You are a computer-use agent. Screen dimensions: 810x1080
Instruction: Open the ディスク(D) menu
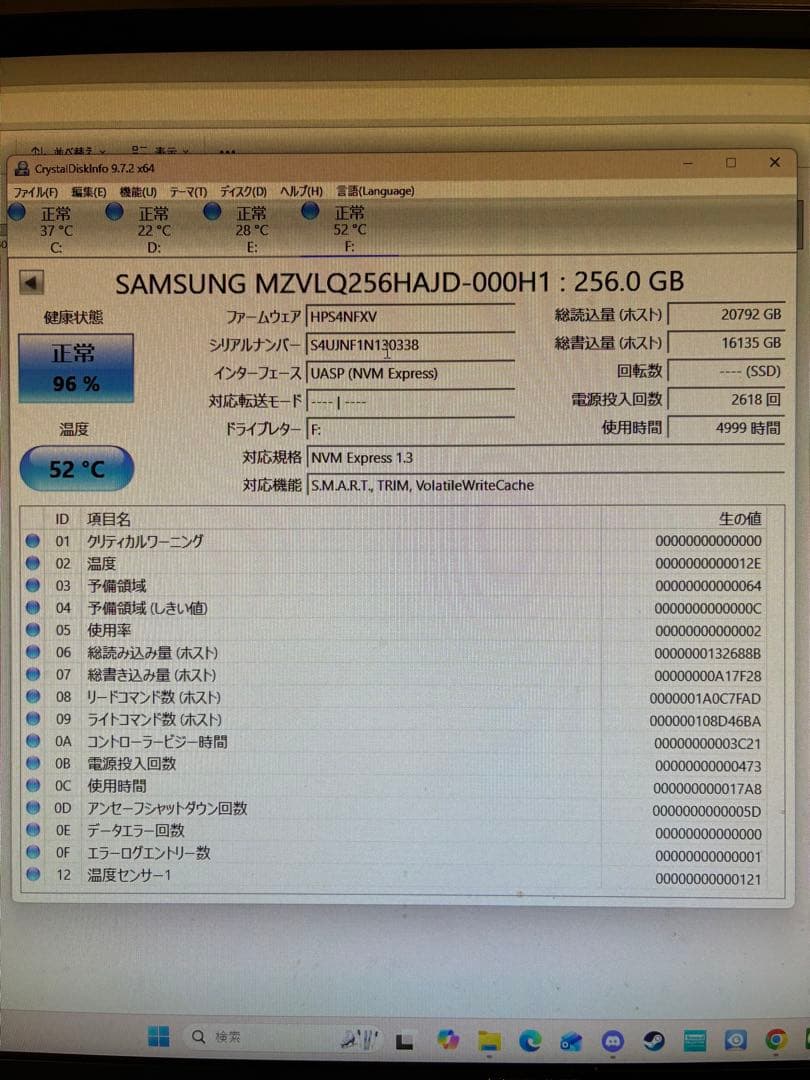pos(243,191)
